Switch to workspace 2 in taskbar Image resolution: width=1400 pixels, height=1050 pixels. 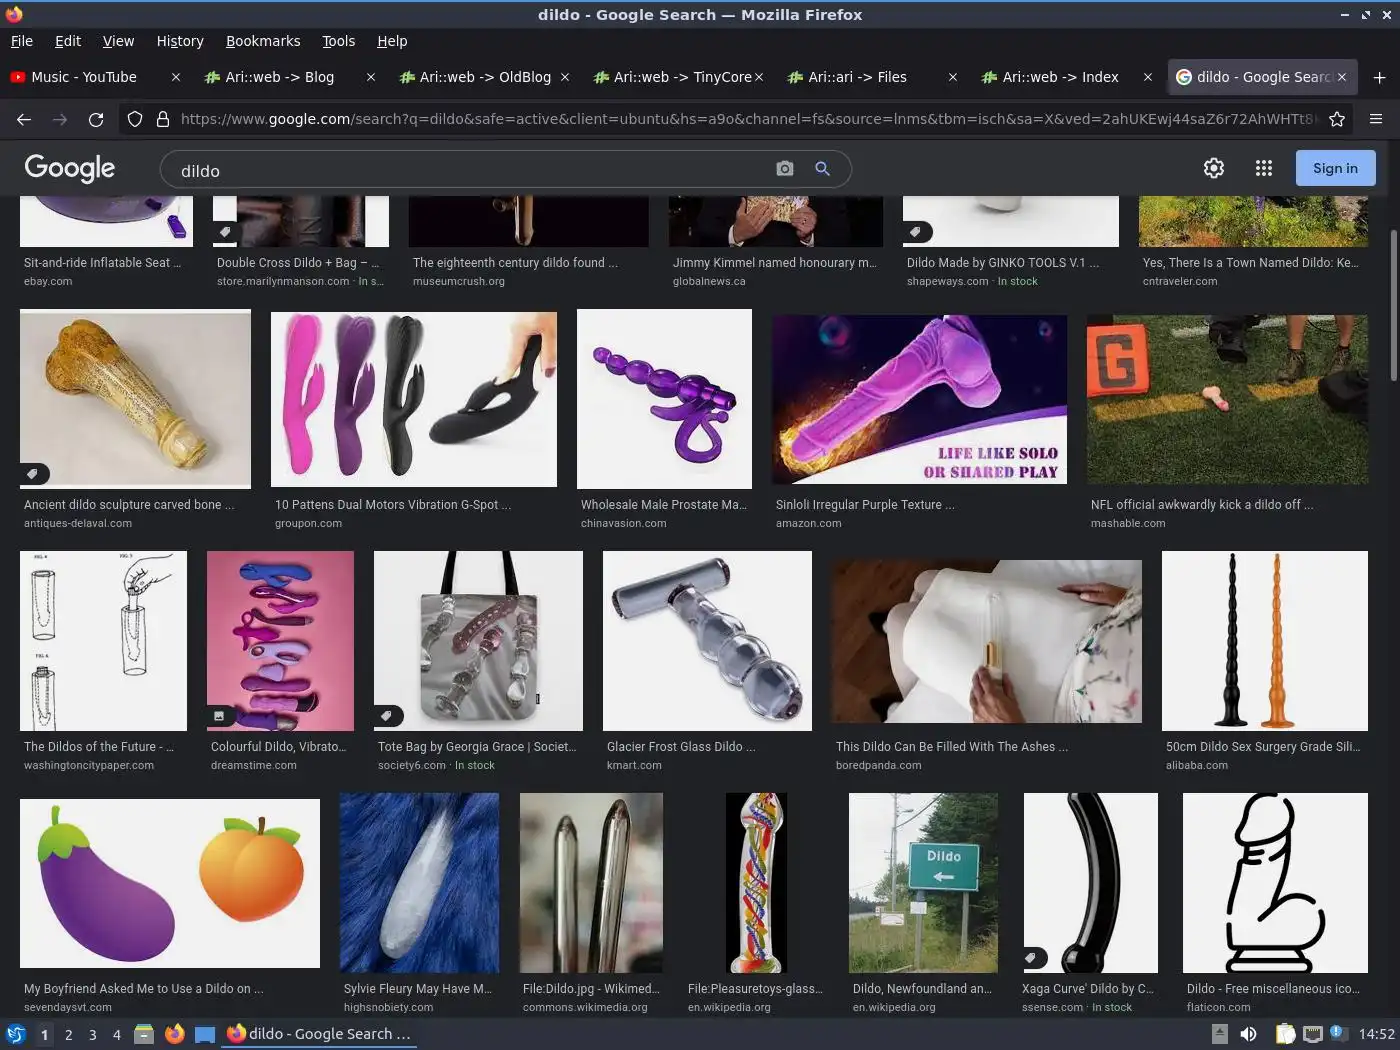[68, 1034]
